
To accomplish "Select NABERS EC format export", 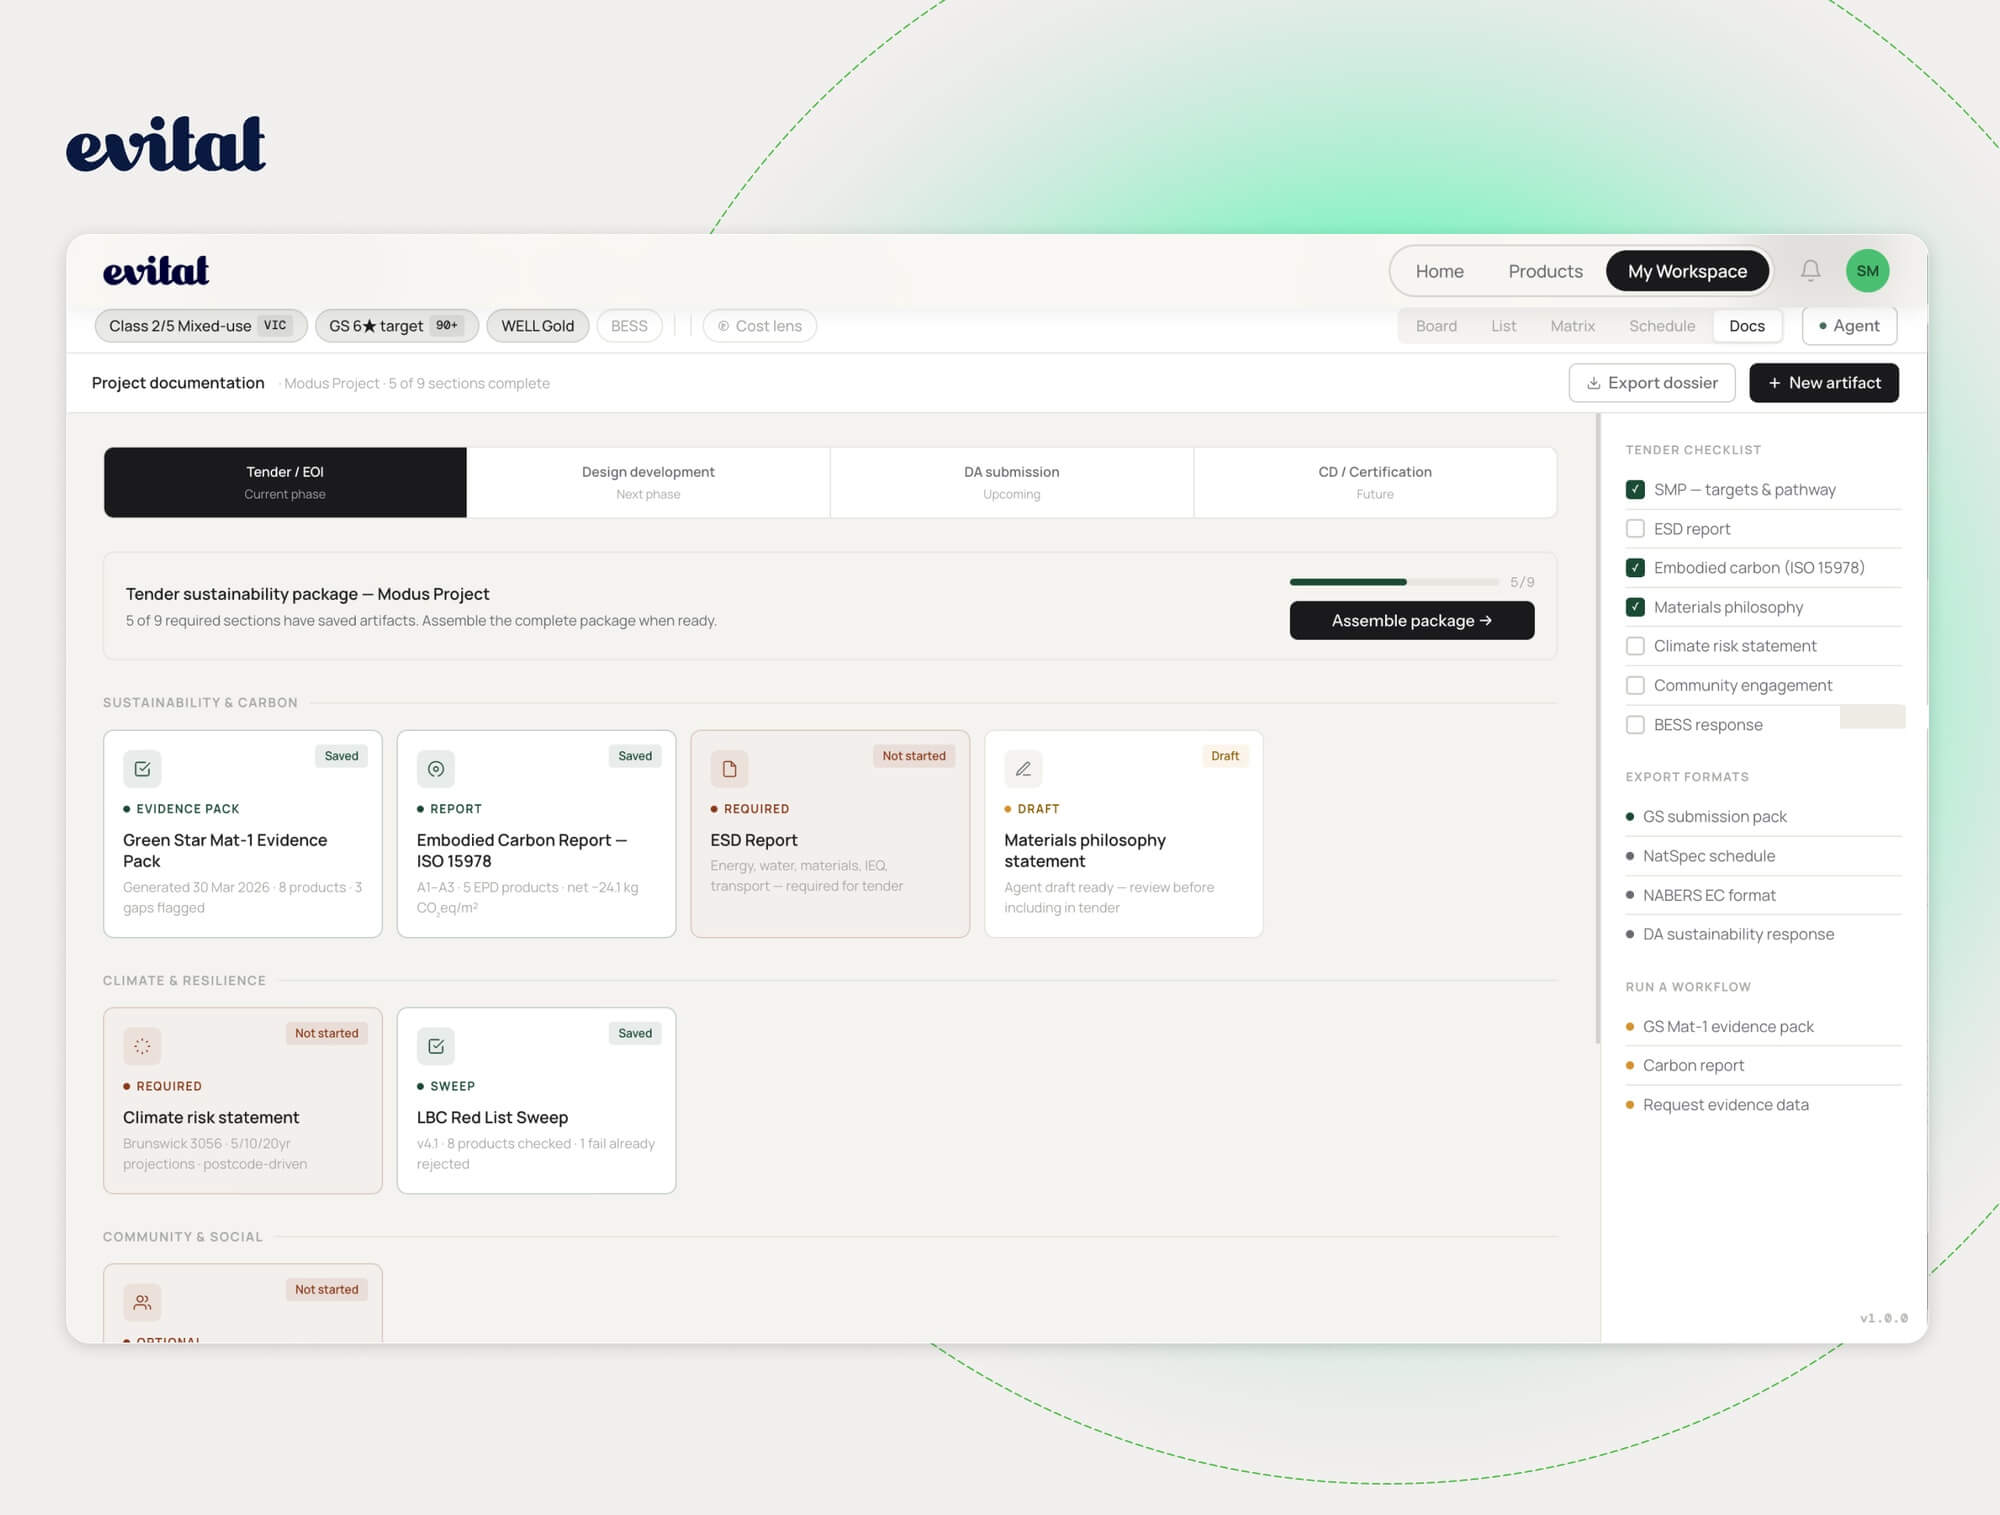I will [x=1764, y=895].
